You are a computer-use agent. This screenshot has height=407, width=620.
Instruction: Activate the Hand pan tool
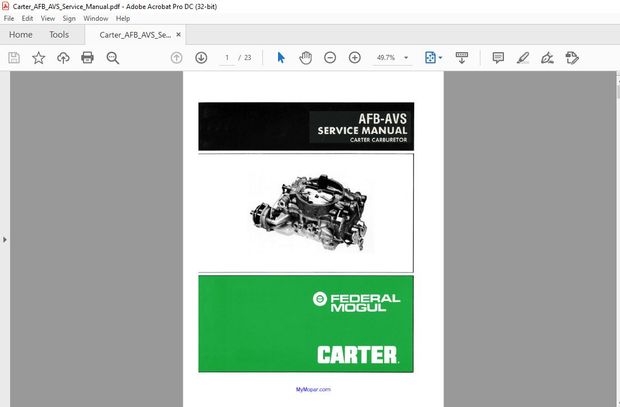coord(306,58)
